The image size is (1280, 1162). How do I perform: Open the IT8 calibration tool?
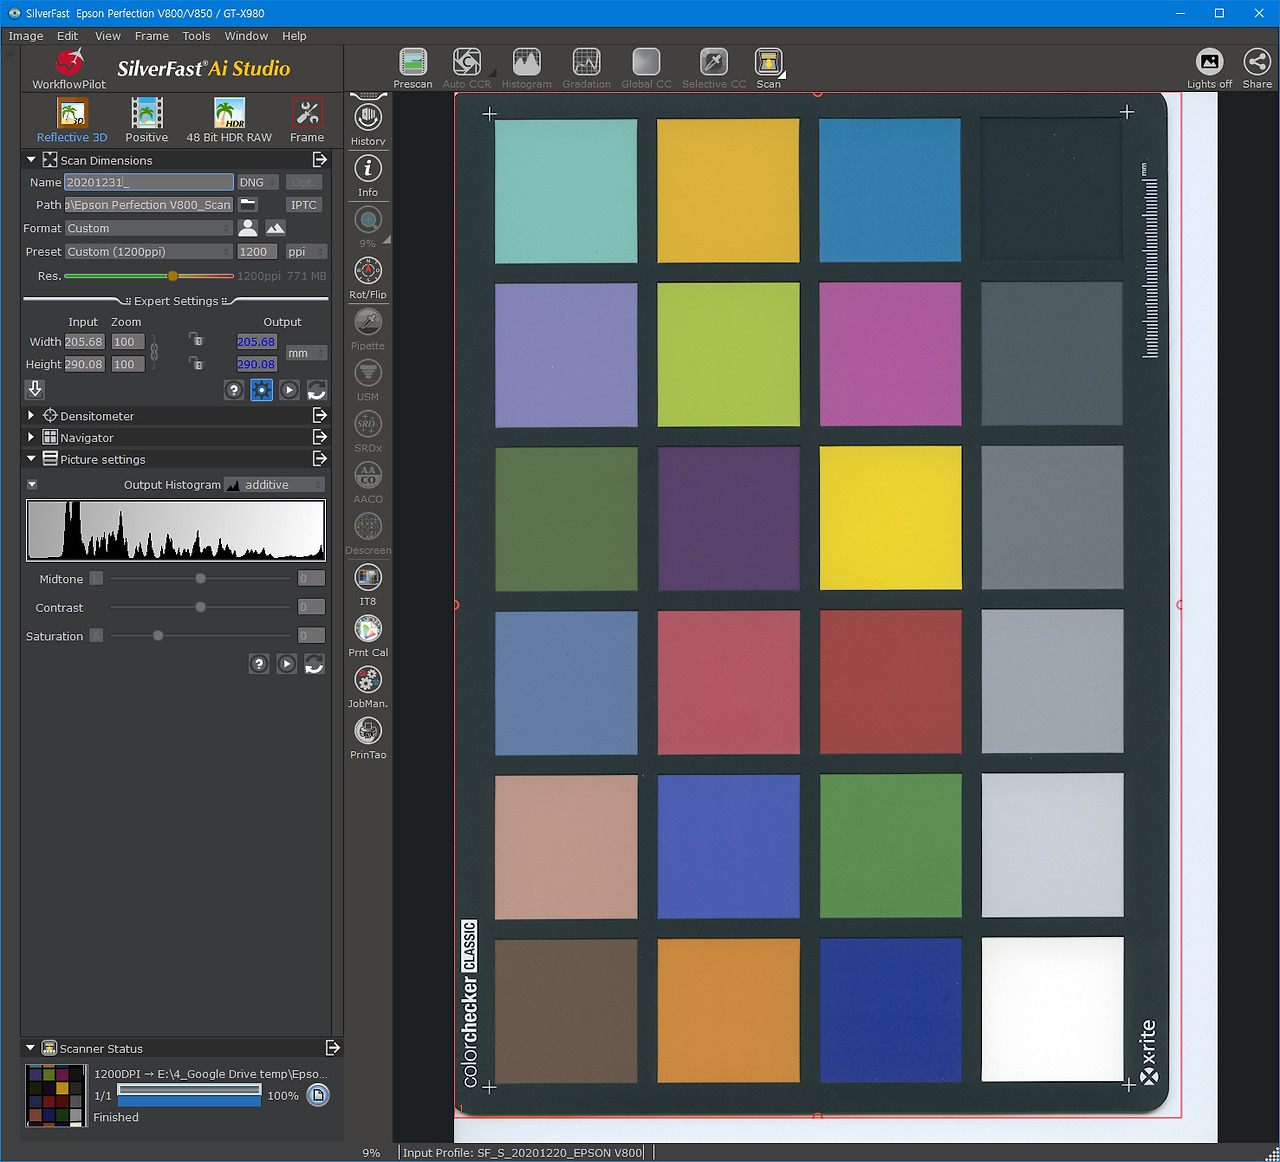point(368,577)
